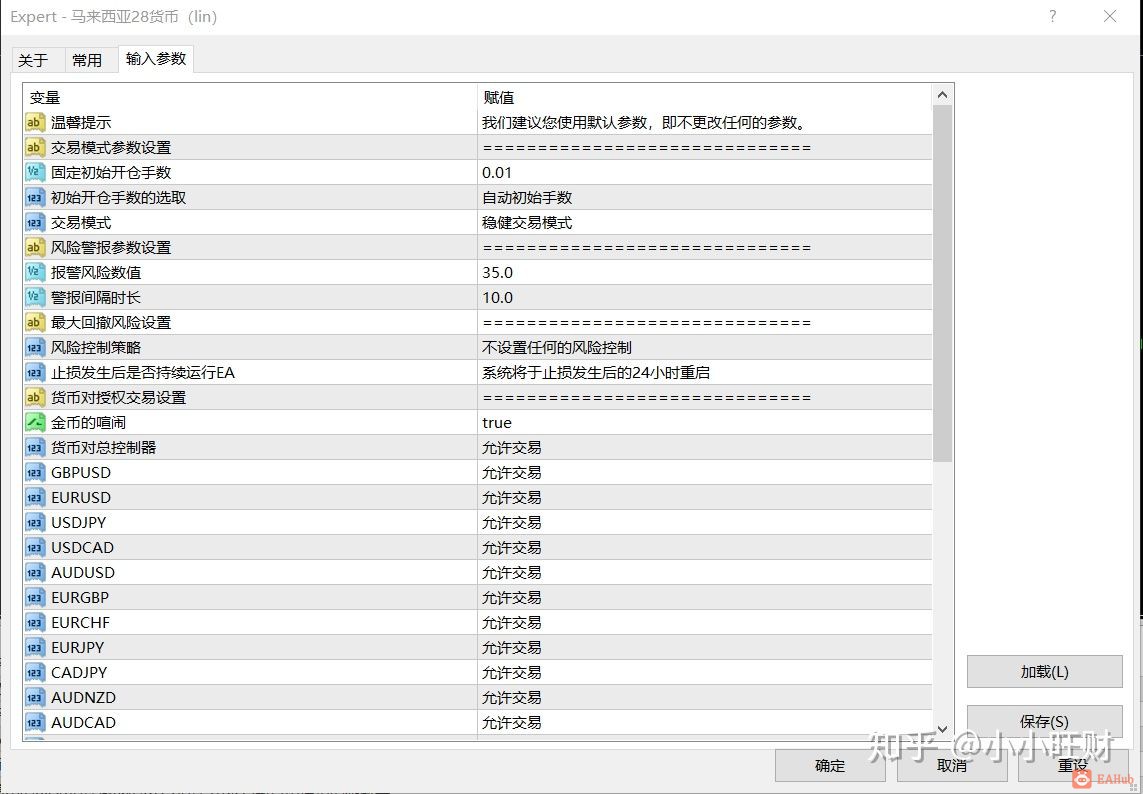This screenshot has height=794, width=1143.
Task: Click the 加载(L) button
Action: tap(1044, 672)
